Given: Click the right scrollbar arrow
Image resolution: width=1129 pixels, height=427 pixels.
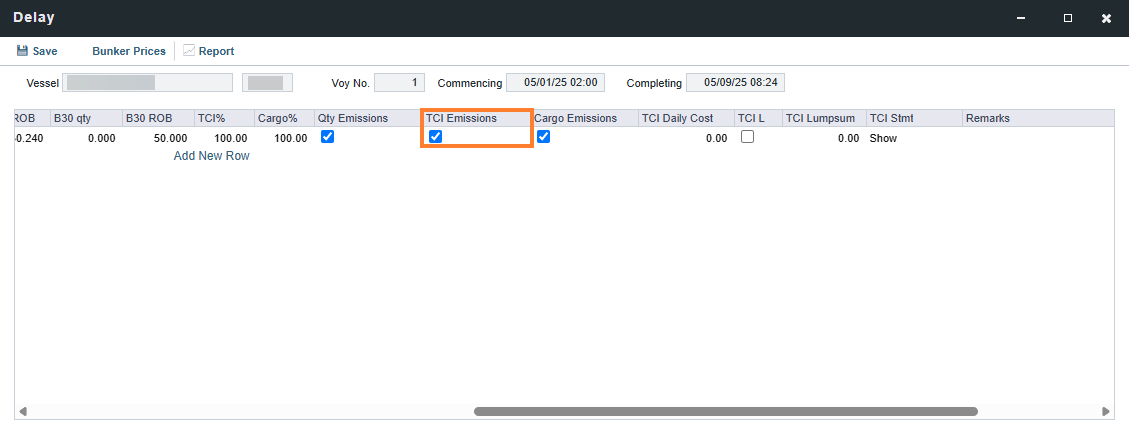Looking at the screenshot, I should click(x=1106, y=412).
